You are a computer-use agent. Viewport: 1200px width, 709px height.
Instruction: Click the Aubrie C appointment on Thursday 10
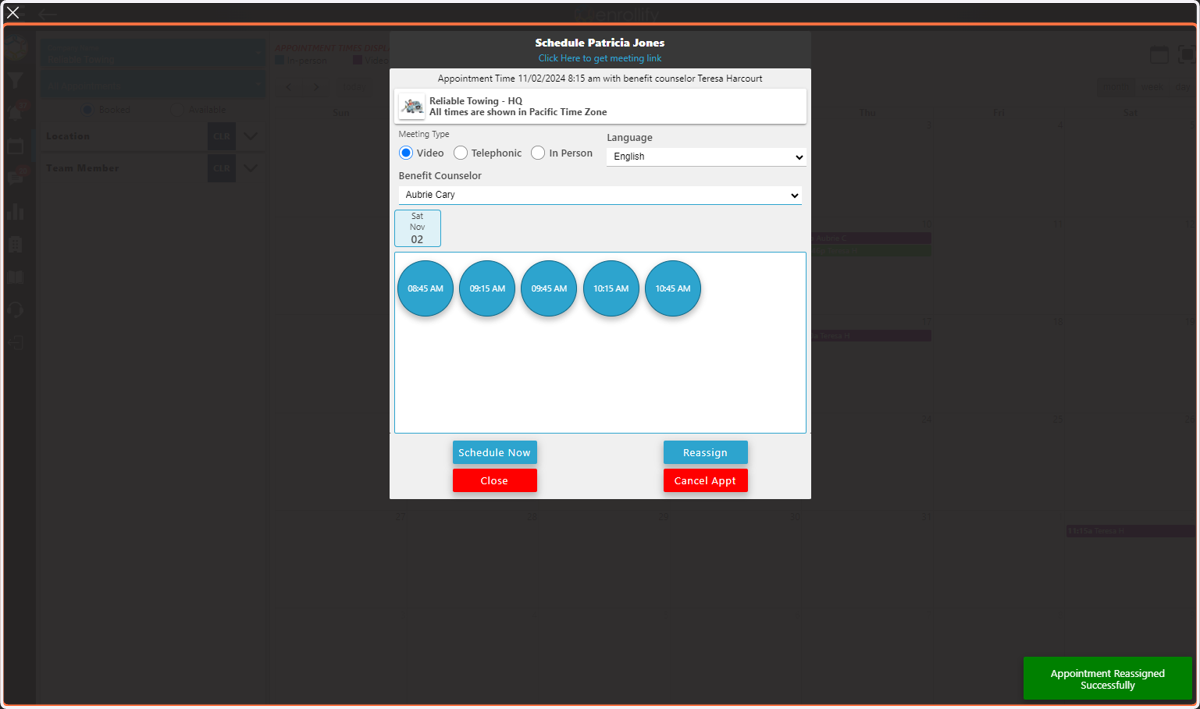870,238
